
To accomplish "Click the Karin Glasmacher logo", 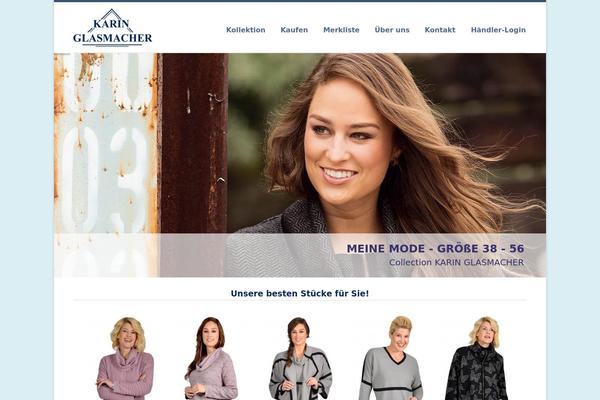I will pyautogui.click(x=112, y=28).
